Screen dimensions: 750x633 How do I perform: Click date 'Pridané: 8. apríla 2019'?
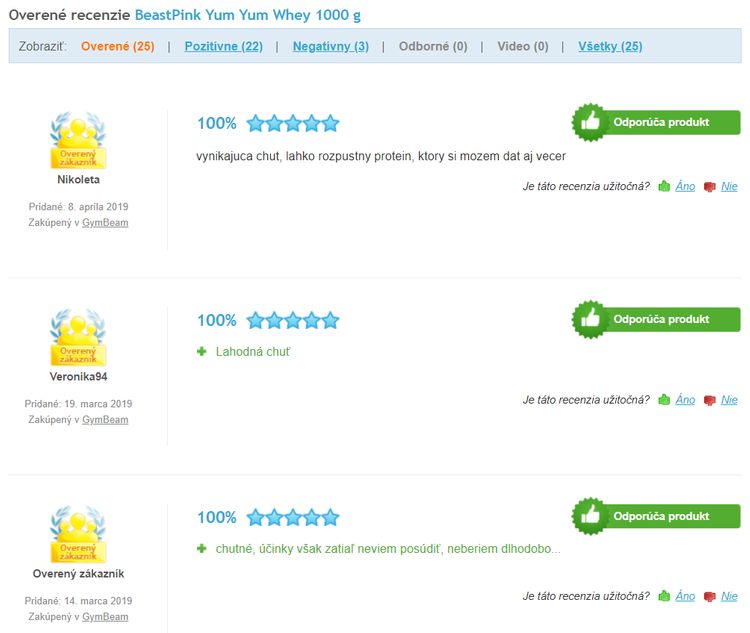coord(78,207)
